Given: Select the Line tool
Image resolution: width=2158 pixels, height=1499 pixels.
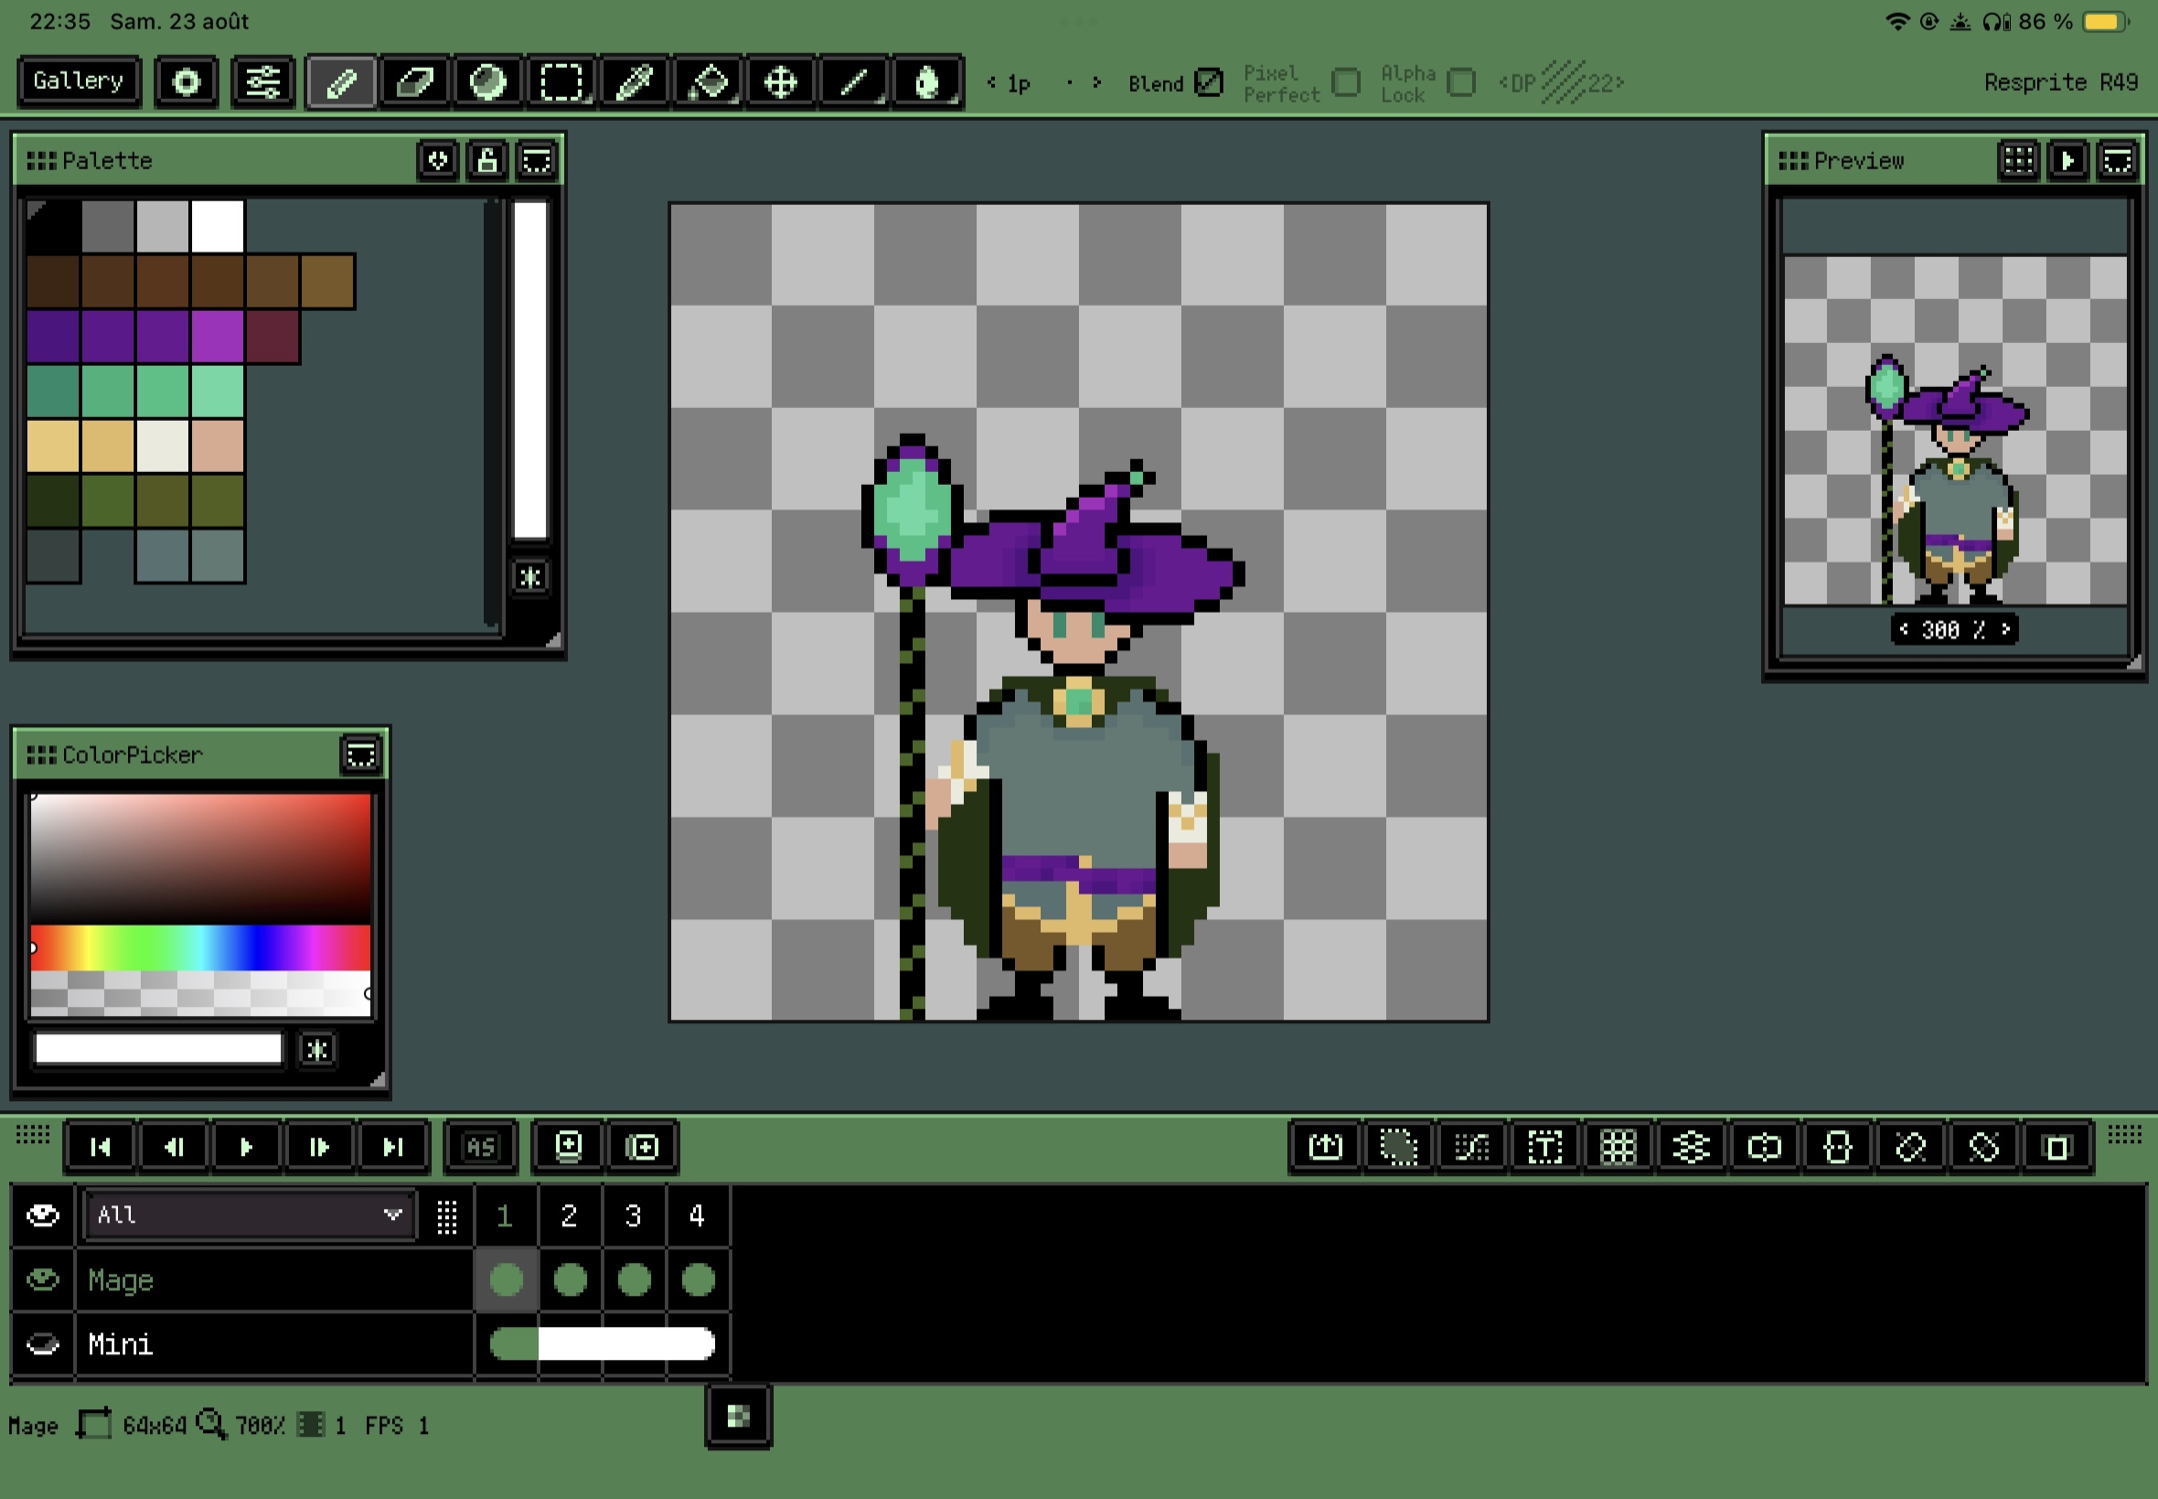Looking at the screenshot, I should click(854, 82).
